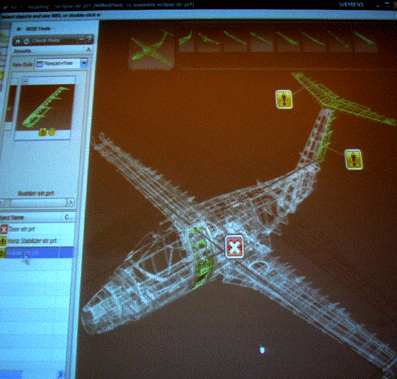
Task: Collapse the Results section chevron
Action: click(88, 50)
